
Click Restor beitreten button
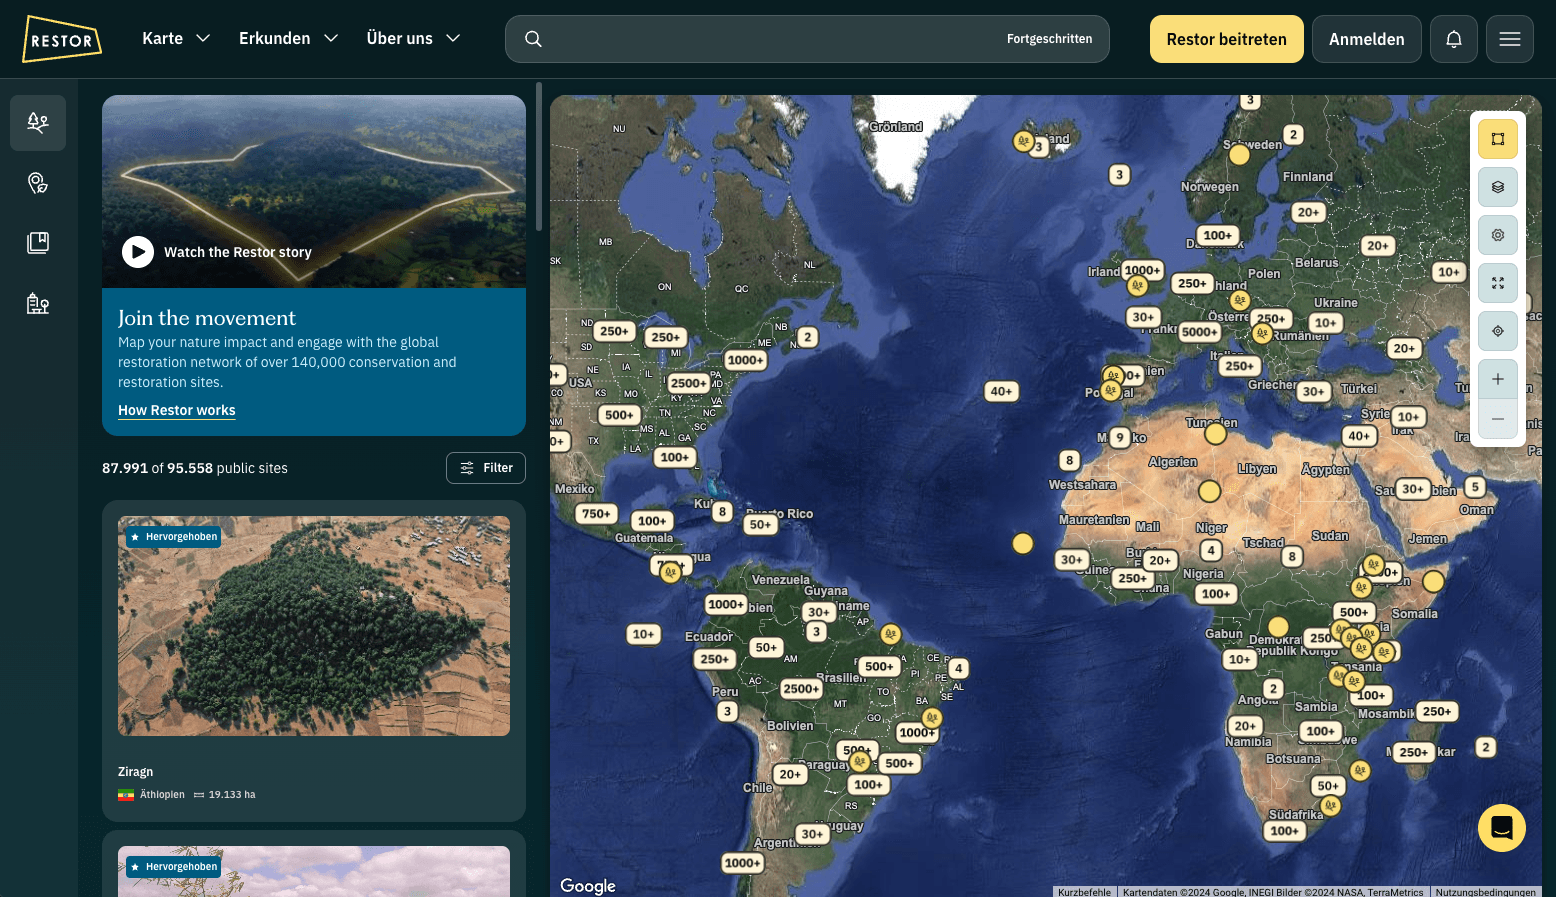point(1226,39)
